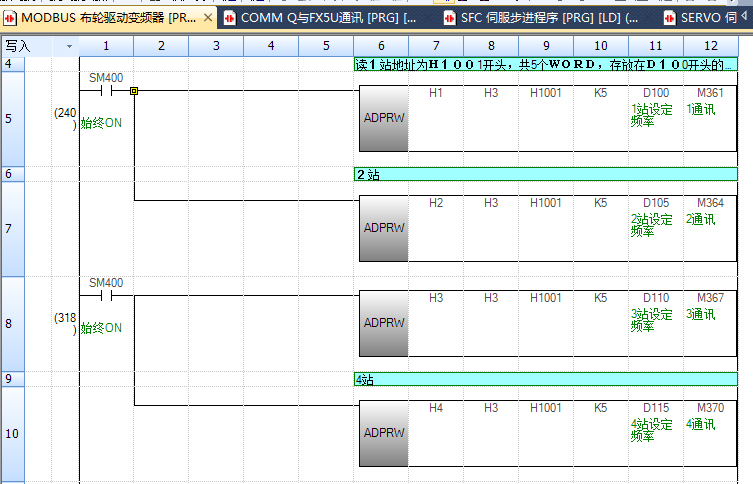
Task: Open the 写入 mode dropdown
Action: pos(69,46)
